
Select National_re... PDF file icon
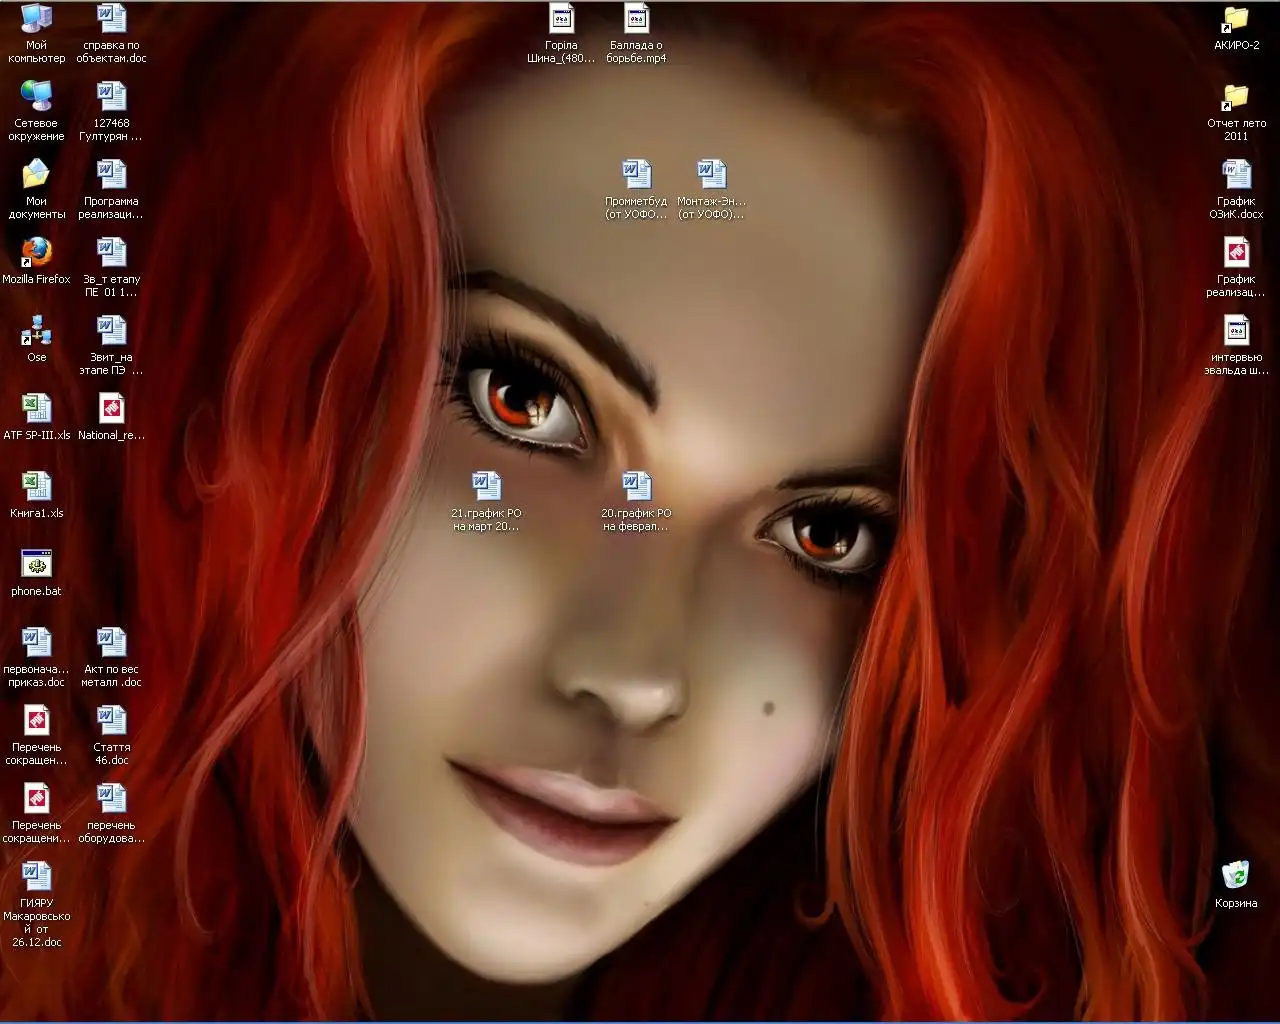pos(111,417)
